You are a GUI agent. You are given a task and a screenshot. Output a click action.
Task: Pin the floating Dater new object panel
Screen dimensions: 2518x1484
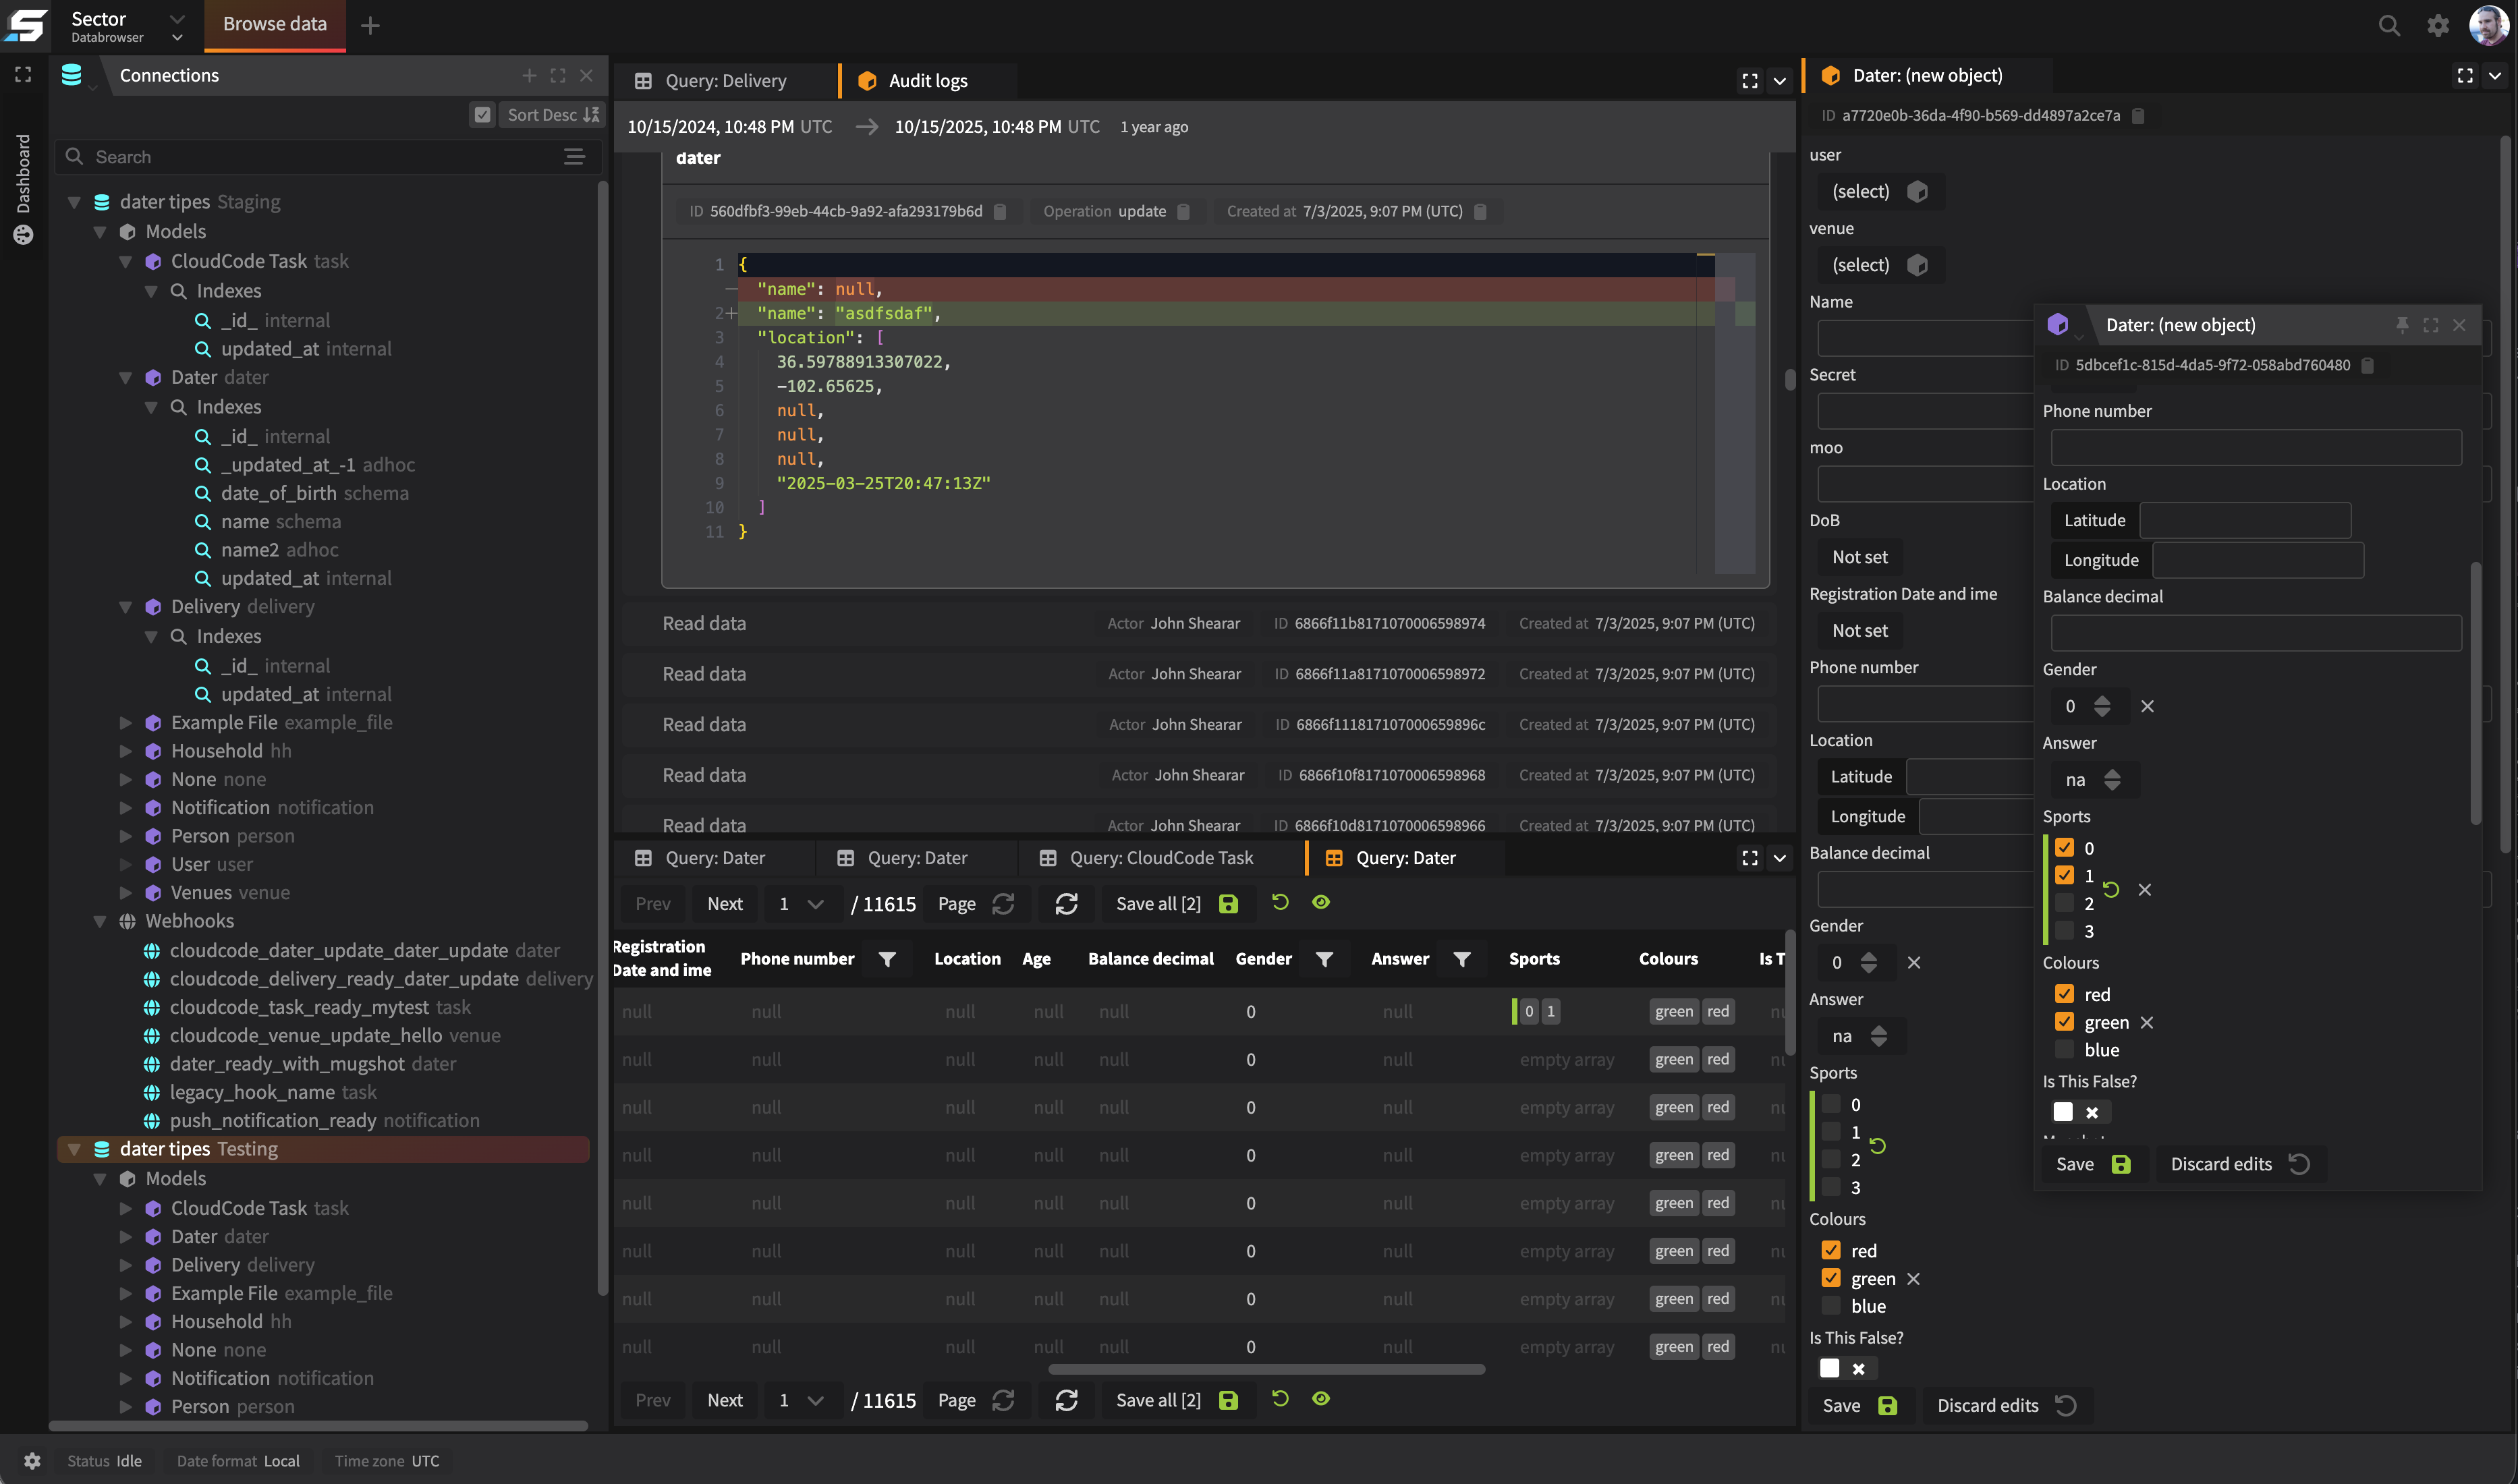point(2402,325)
